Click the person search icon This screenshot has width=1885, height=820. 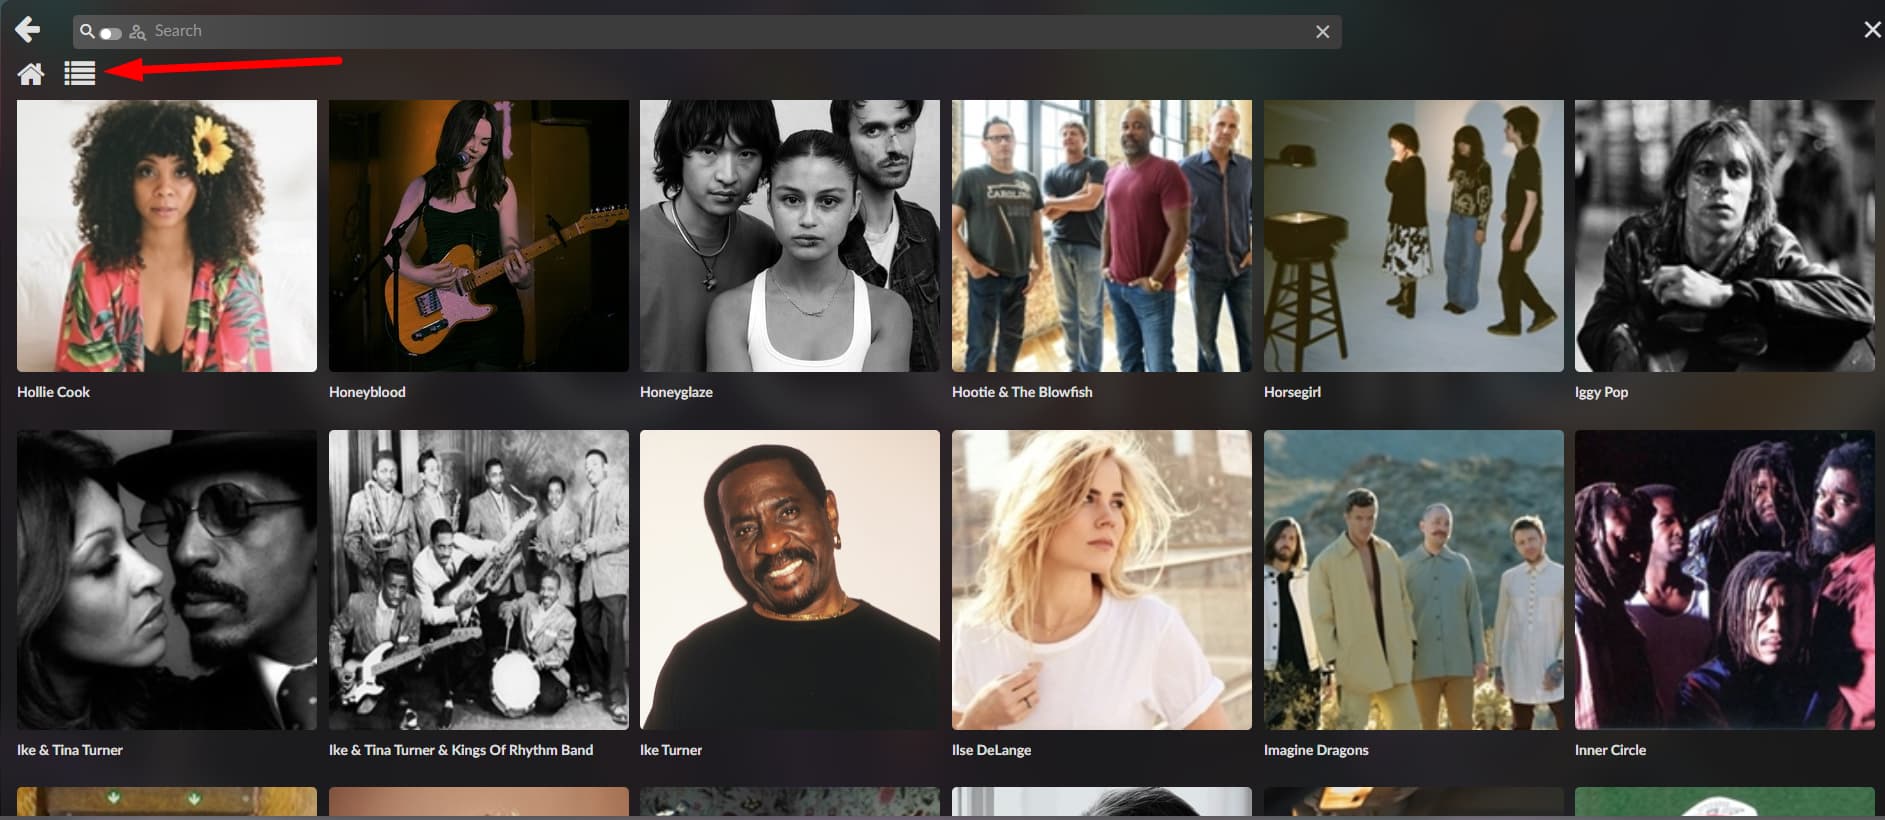[138, 32]
